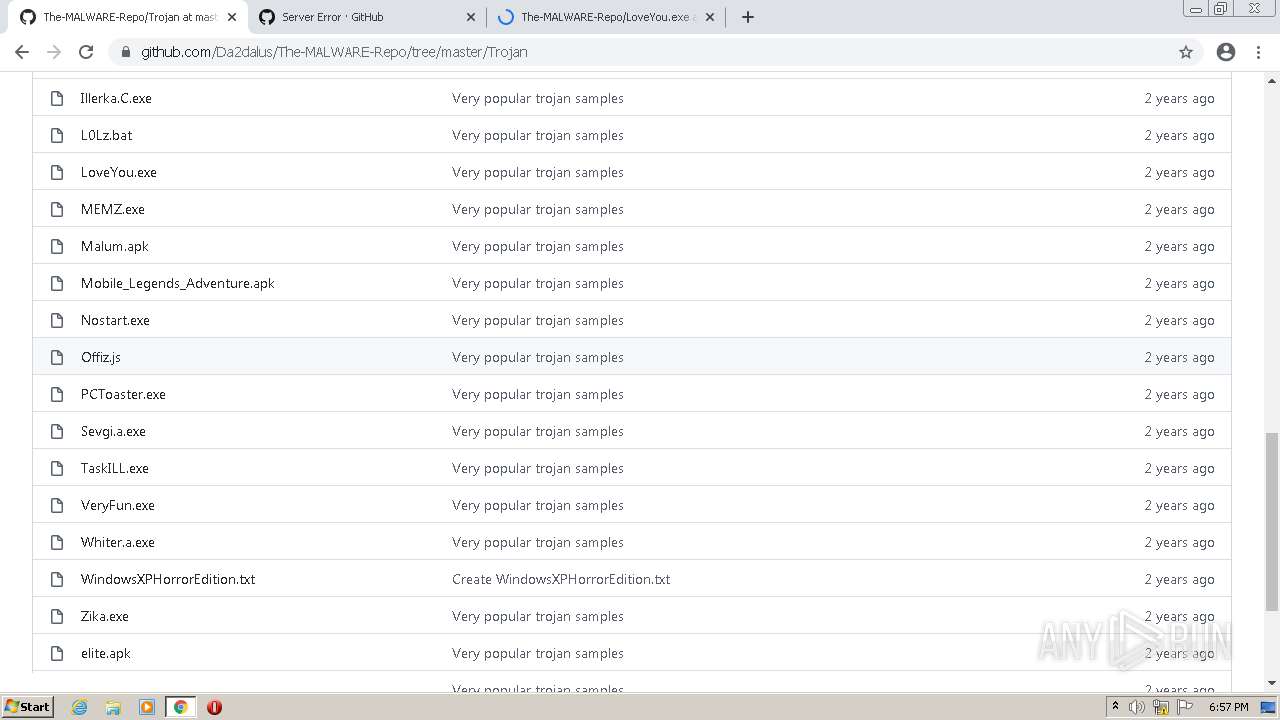Close the LoveYou.exe tab
The image size is (1280, 720).
710,17
